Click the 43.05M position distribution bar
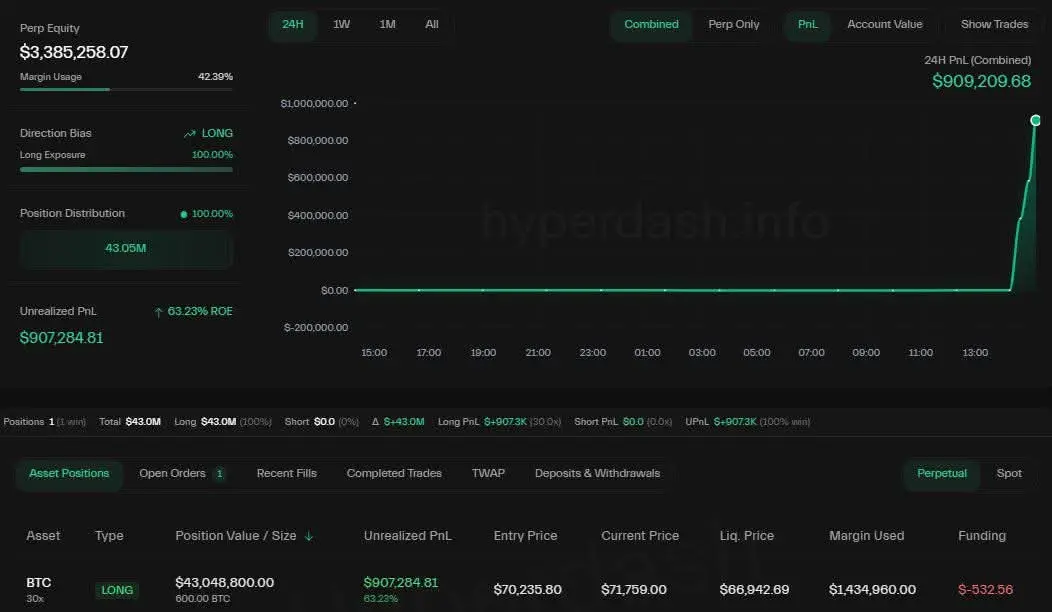 [x=126, y=248]
